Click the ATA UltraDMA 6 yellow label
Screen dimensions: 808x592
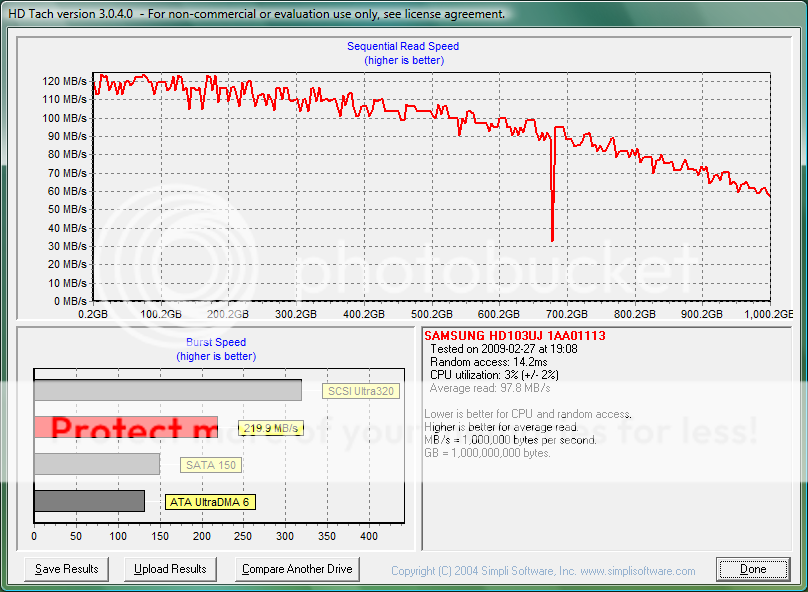(x=208, y=502)
